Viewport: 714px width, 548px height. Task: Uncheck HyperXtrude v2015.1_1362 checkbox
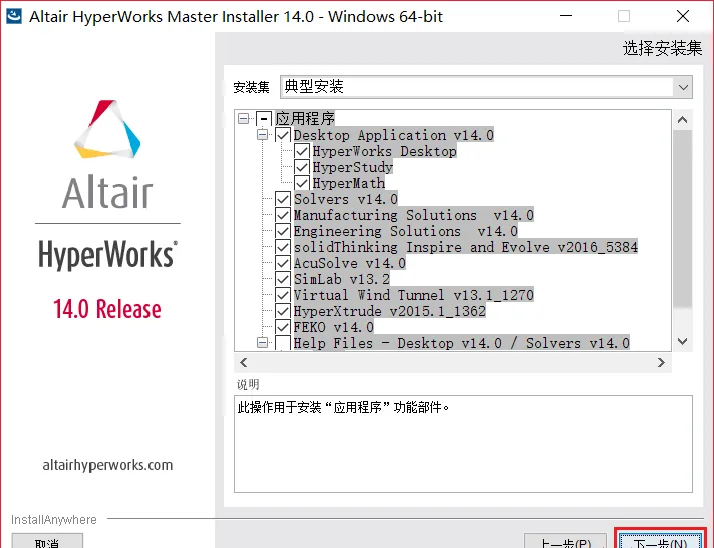tap(283, 311)
